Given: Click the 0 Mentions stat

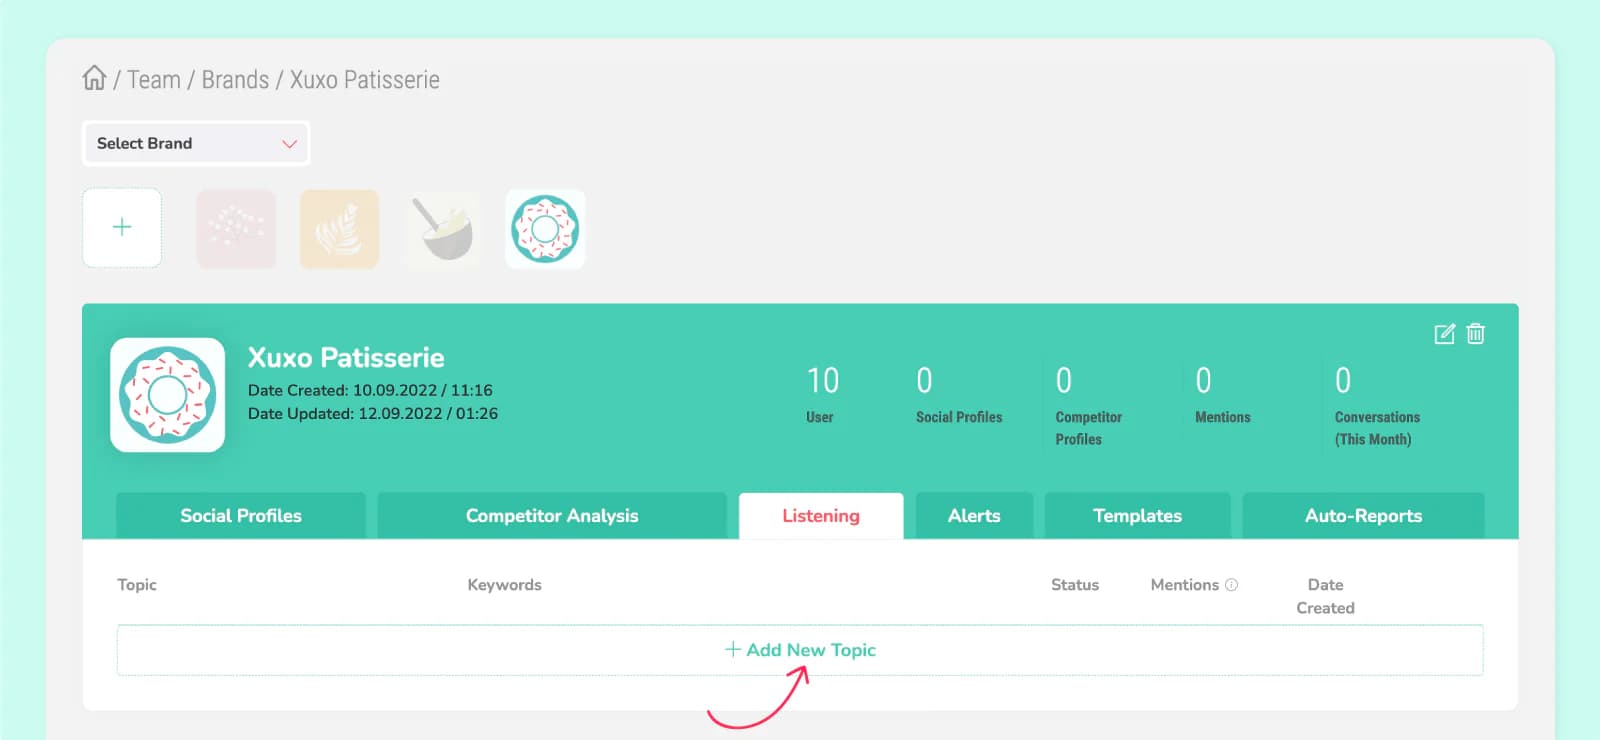Looking at the screenshot, I should pos(1222,396).
